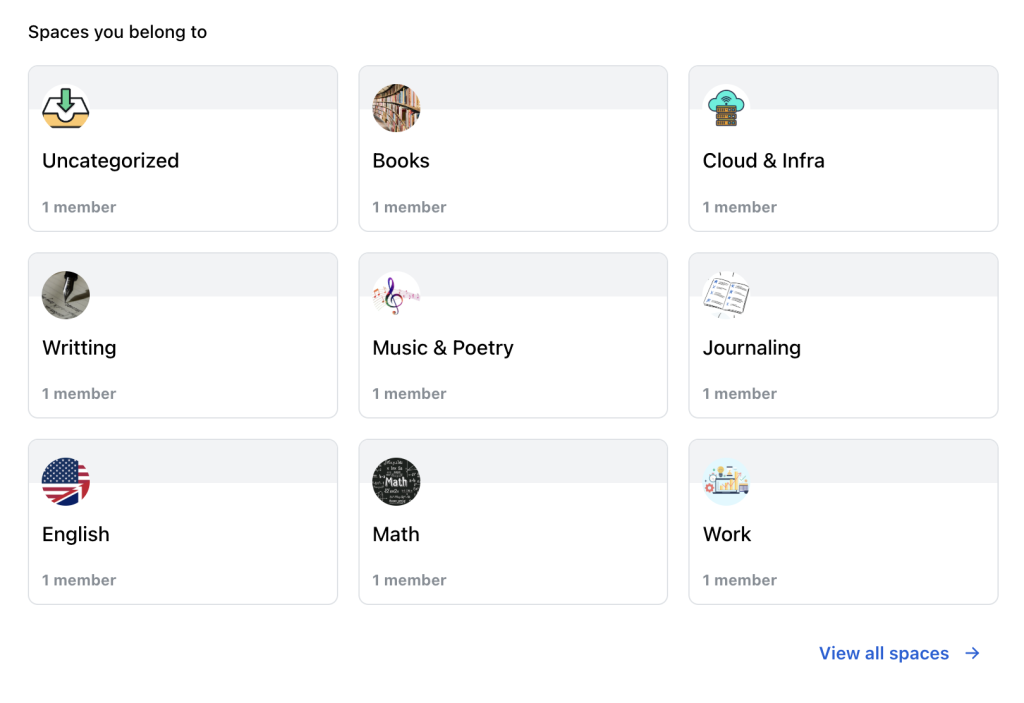Open the Work space title
This screenshot has width=1024, height=703.
point(727,535)
